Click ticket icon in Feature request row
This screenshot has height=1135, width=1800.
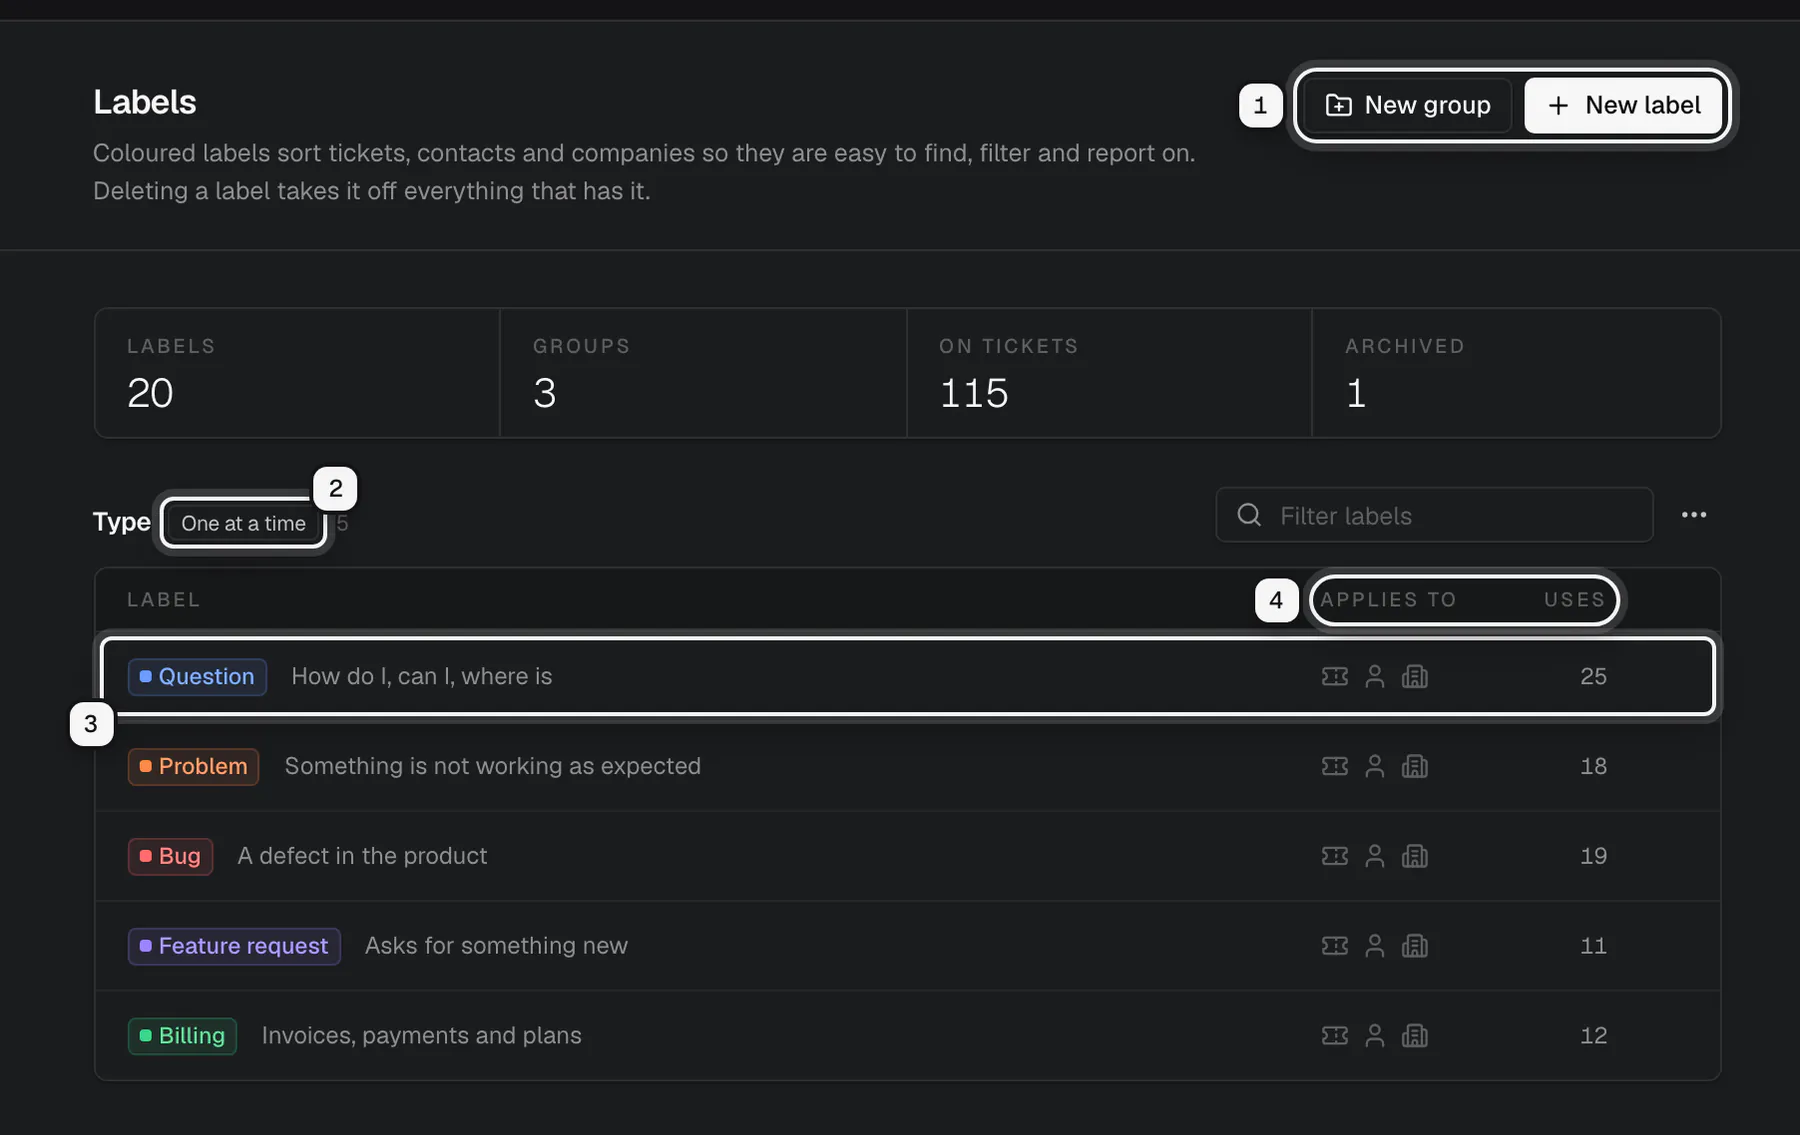1335,946
